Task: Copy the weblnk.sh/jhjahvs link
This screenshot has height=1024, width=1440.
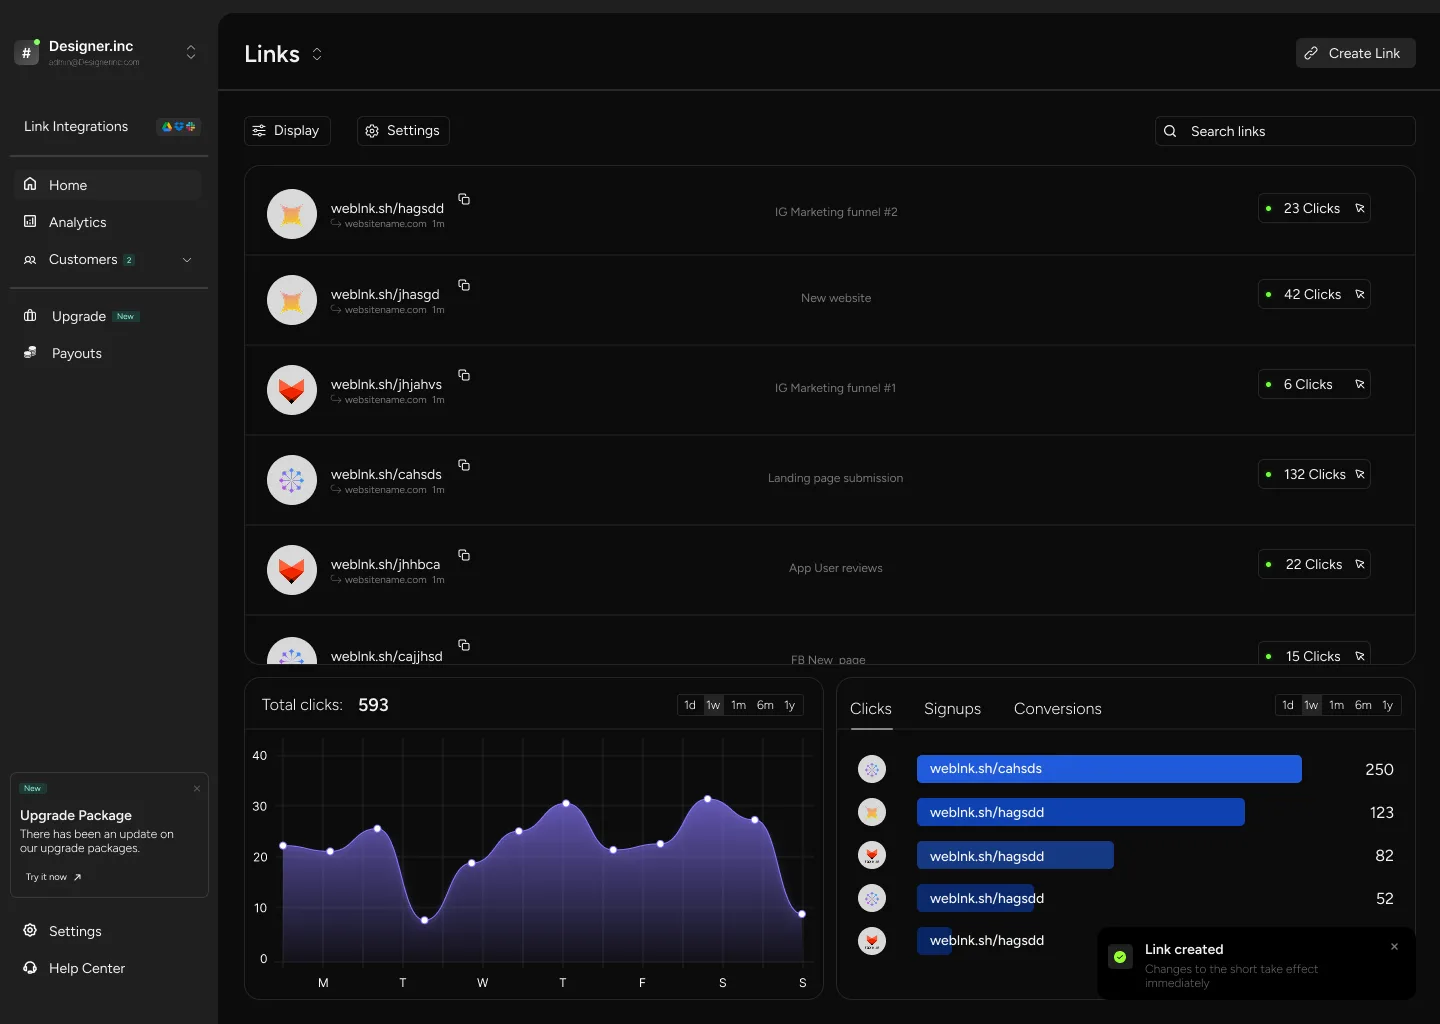Action: (x=464, y=375)
